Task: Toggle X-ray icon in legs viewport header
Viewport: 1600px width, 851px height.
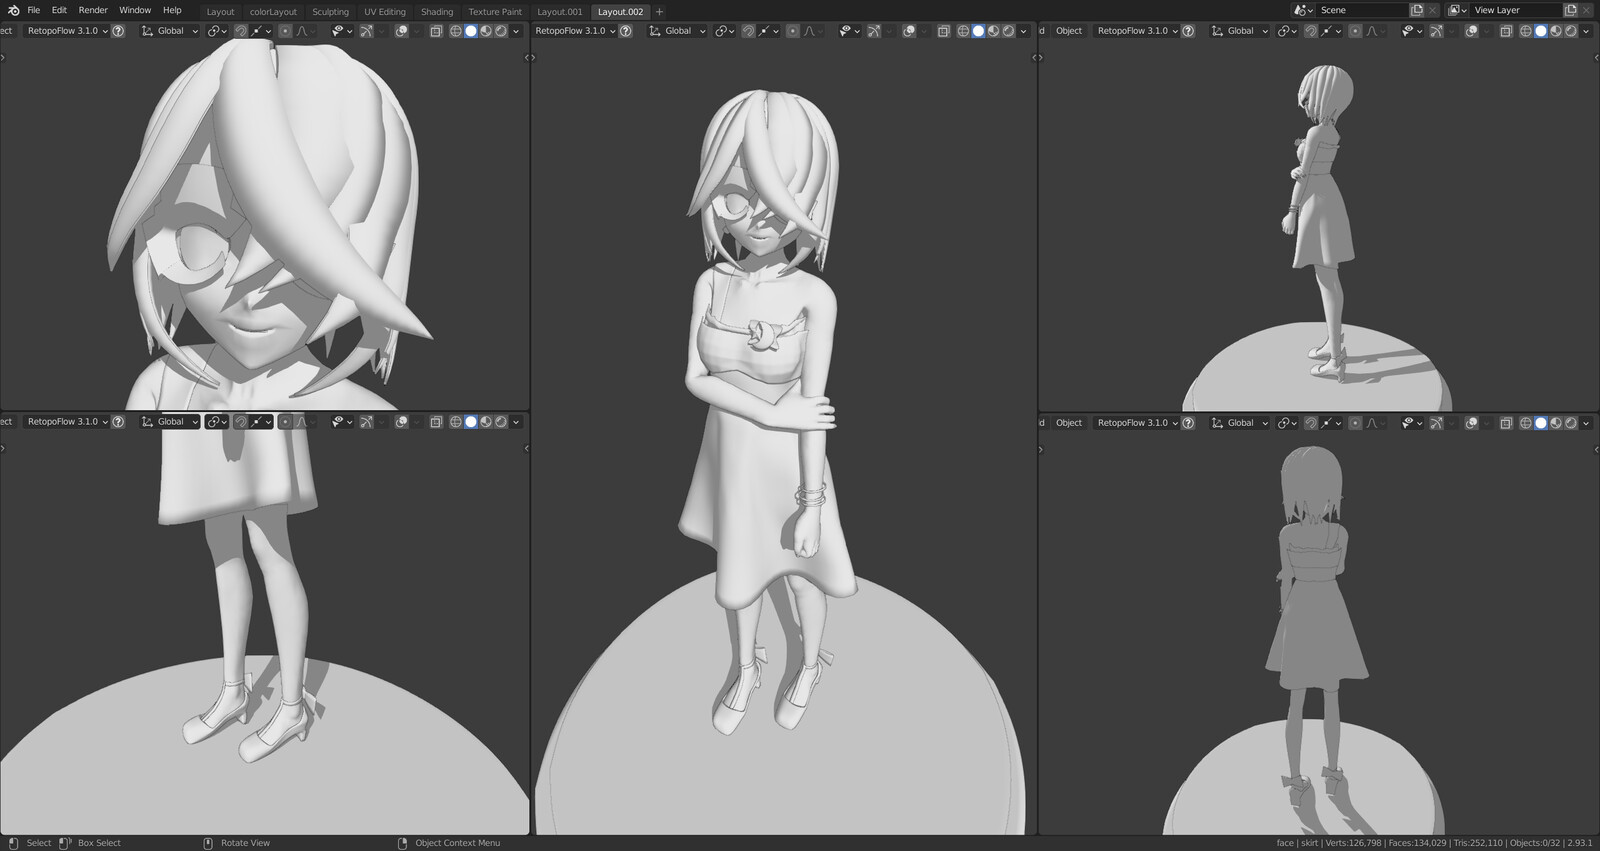Action: [436, 422]
